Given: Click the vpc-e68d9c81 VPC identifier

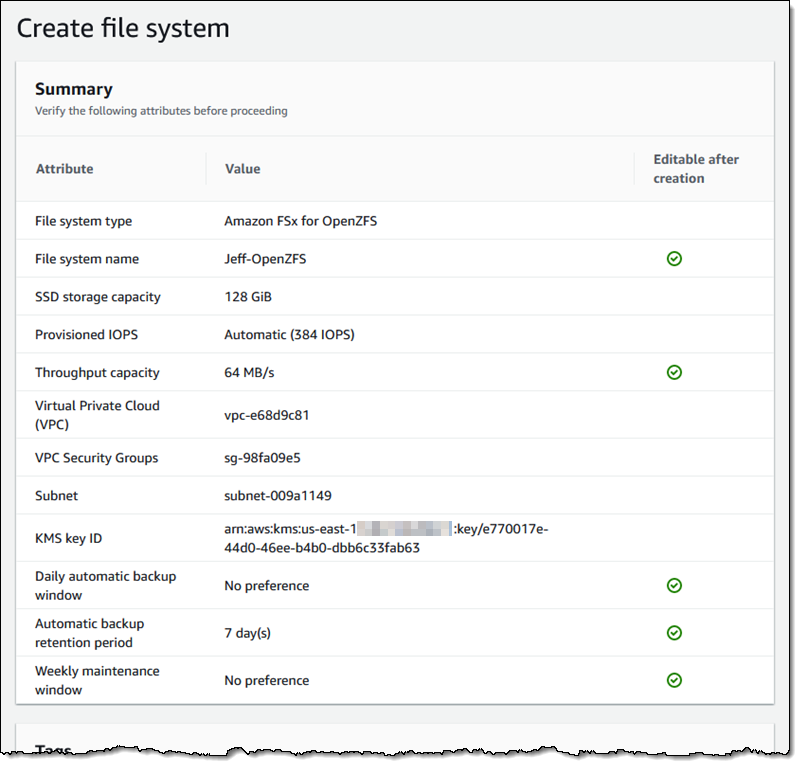Looking at the screenshot, I should (x=267, y=415).
